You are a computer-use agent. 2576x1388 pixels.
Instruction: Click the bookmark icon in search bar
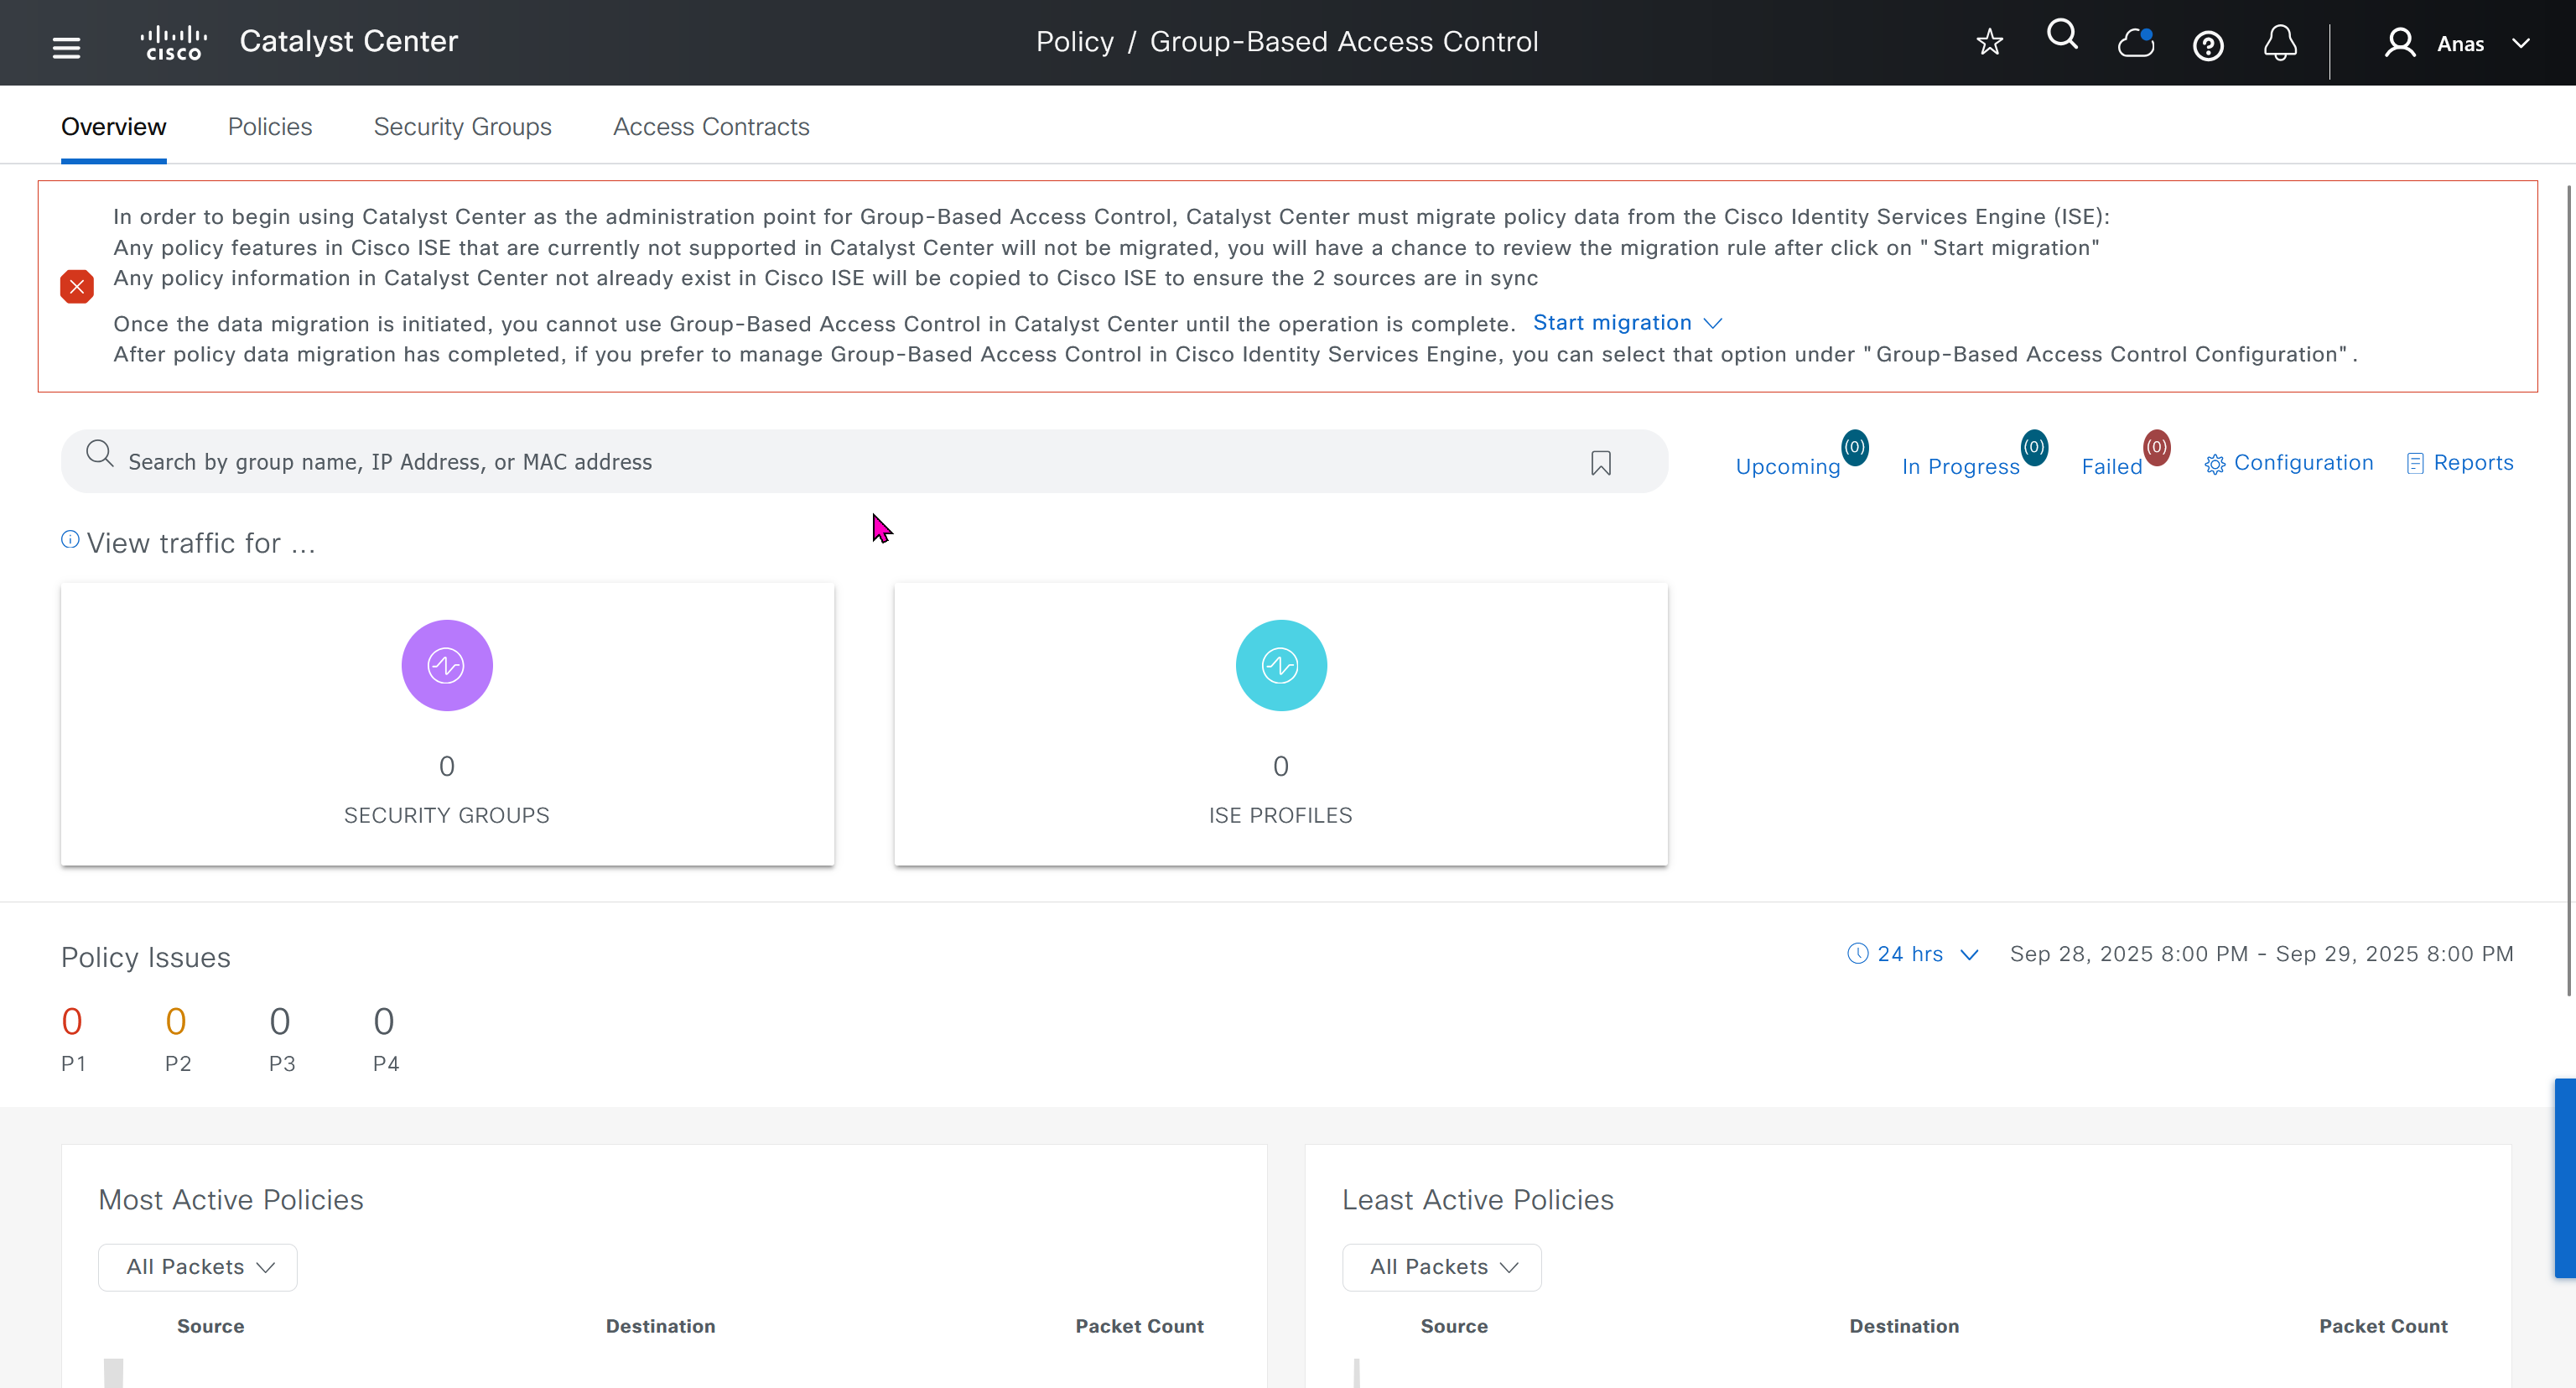coord(1600,462)
